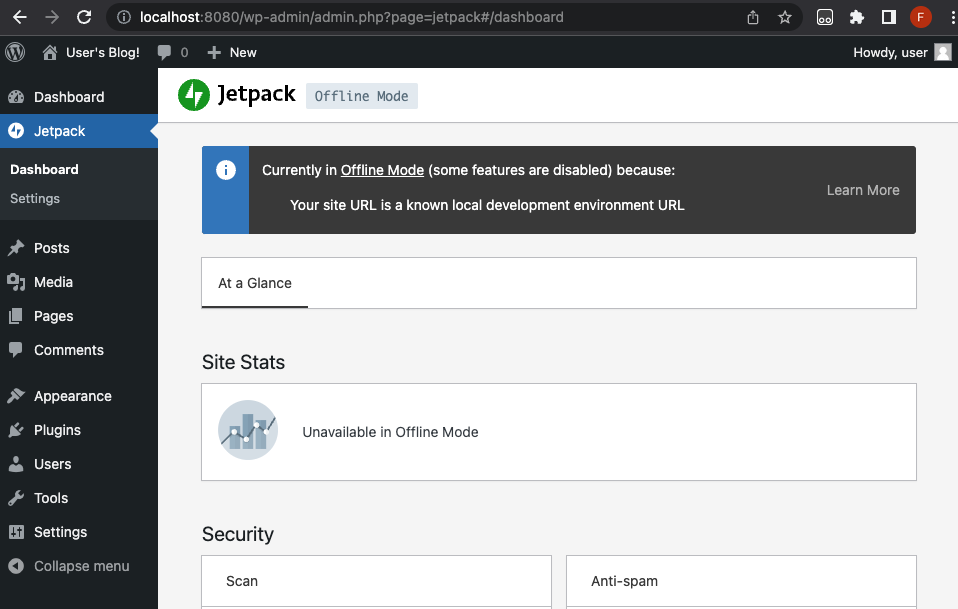Image resolution: width=958 pixels, height=609 pixels.
Task: Click the Jetpack green logo icon
Action: pos(196,94)
